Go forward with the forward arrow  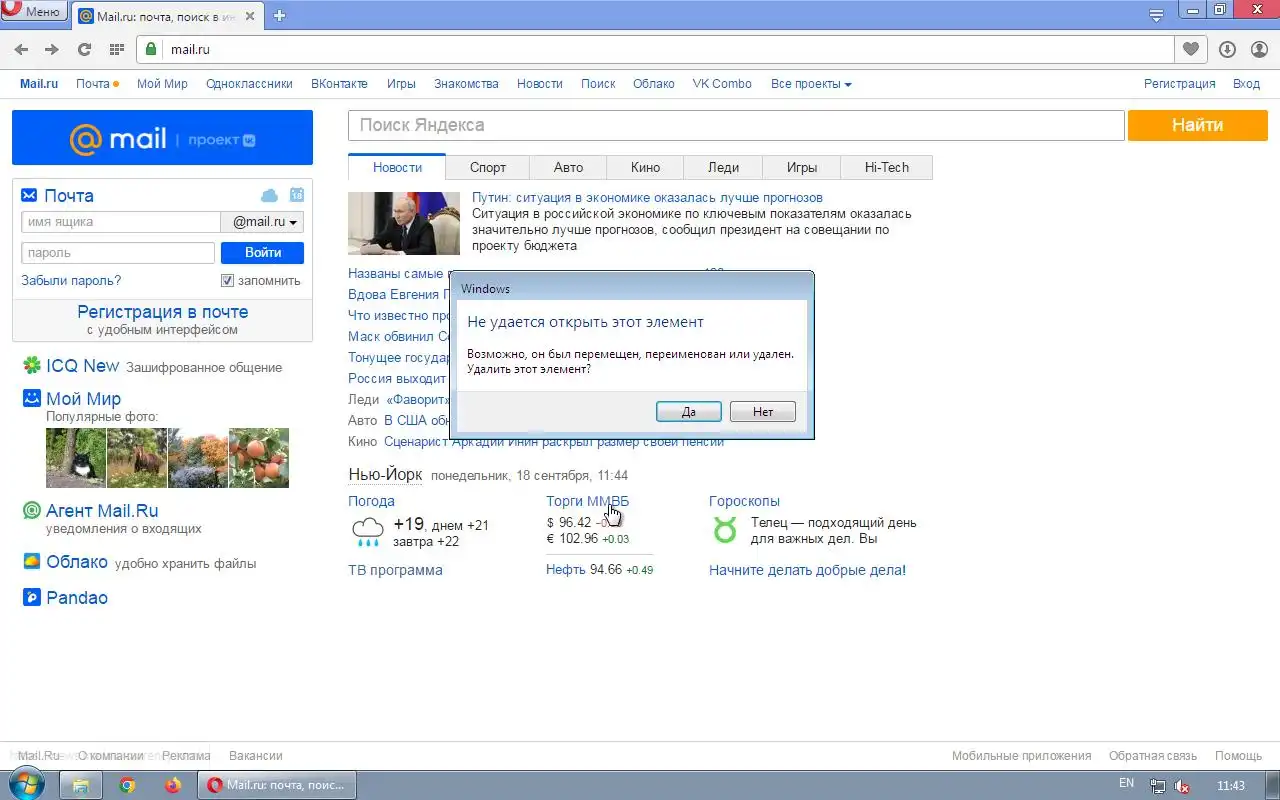point(52,49)
